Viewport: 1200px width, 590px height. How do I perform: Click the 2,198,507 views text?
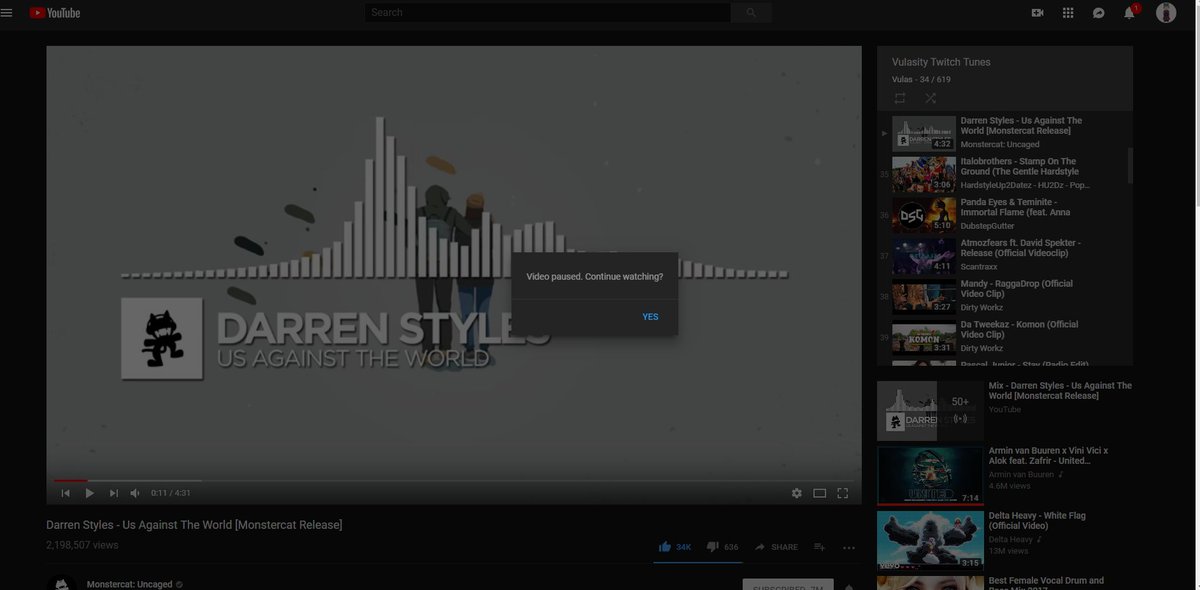click(x=82, y=545)
